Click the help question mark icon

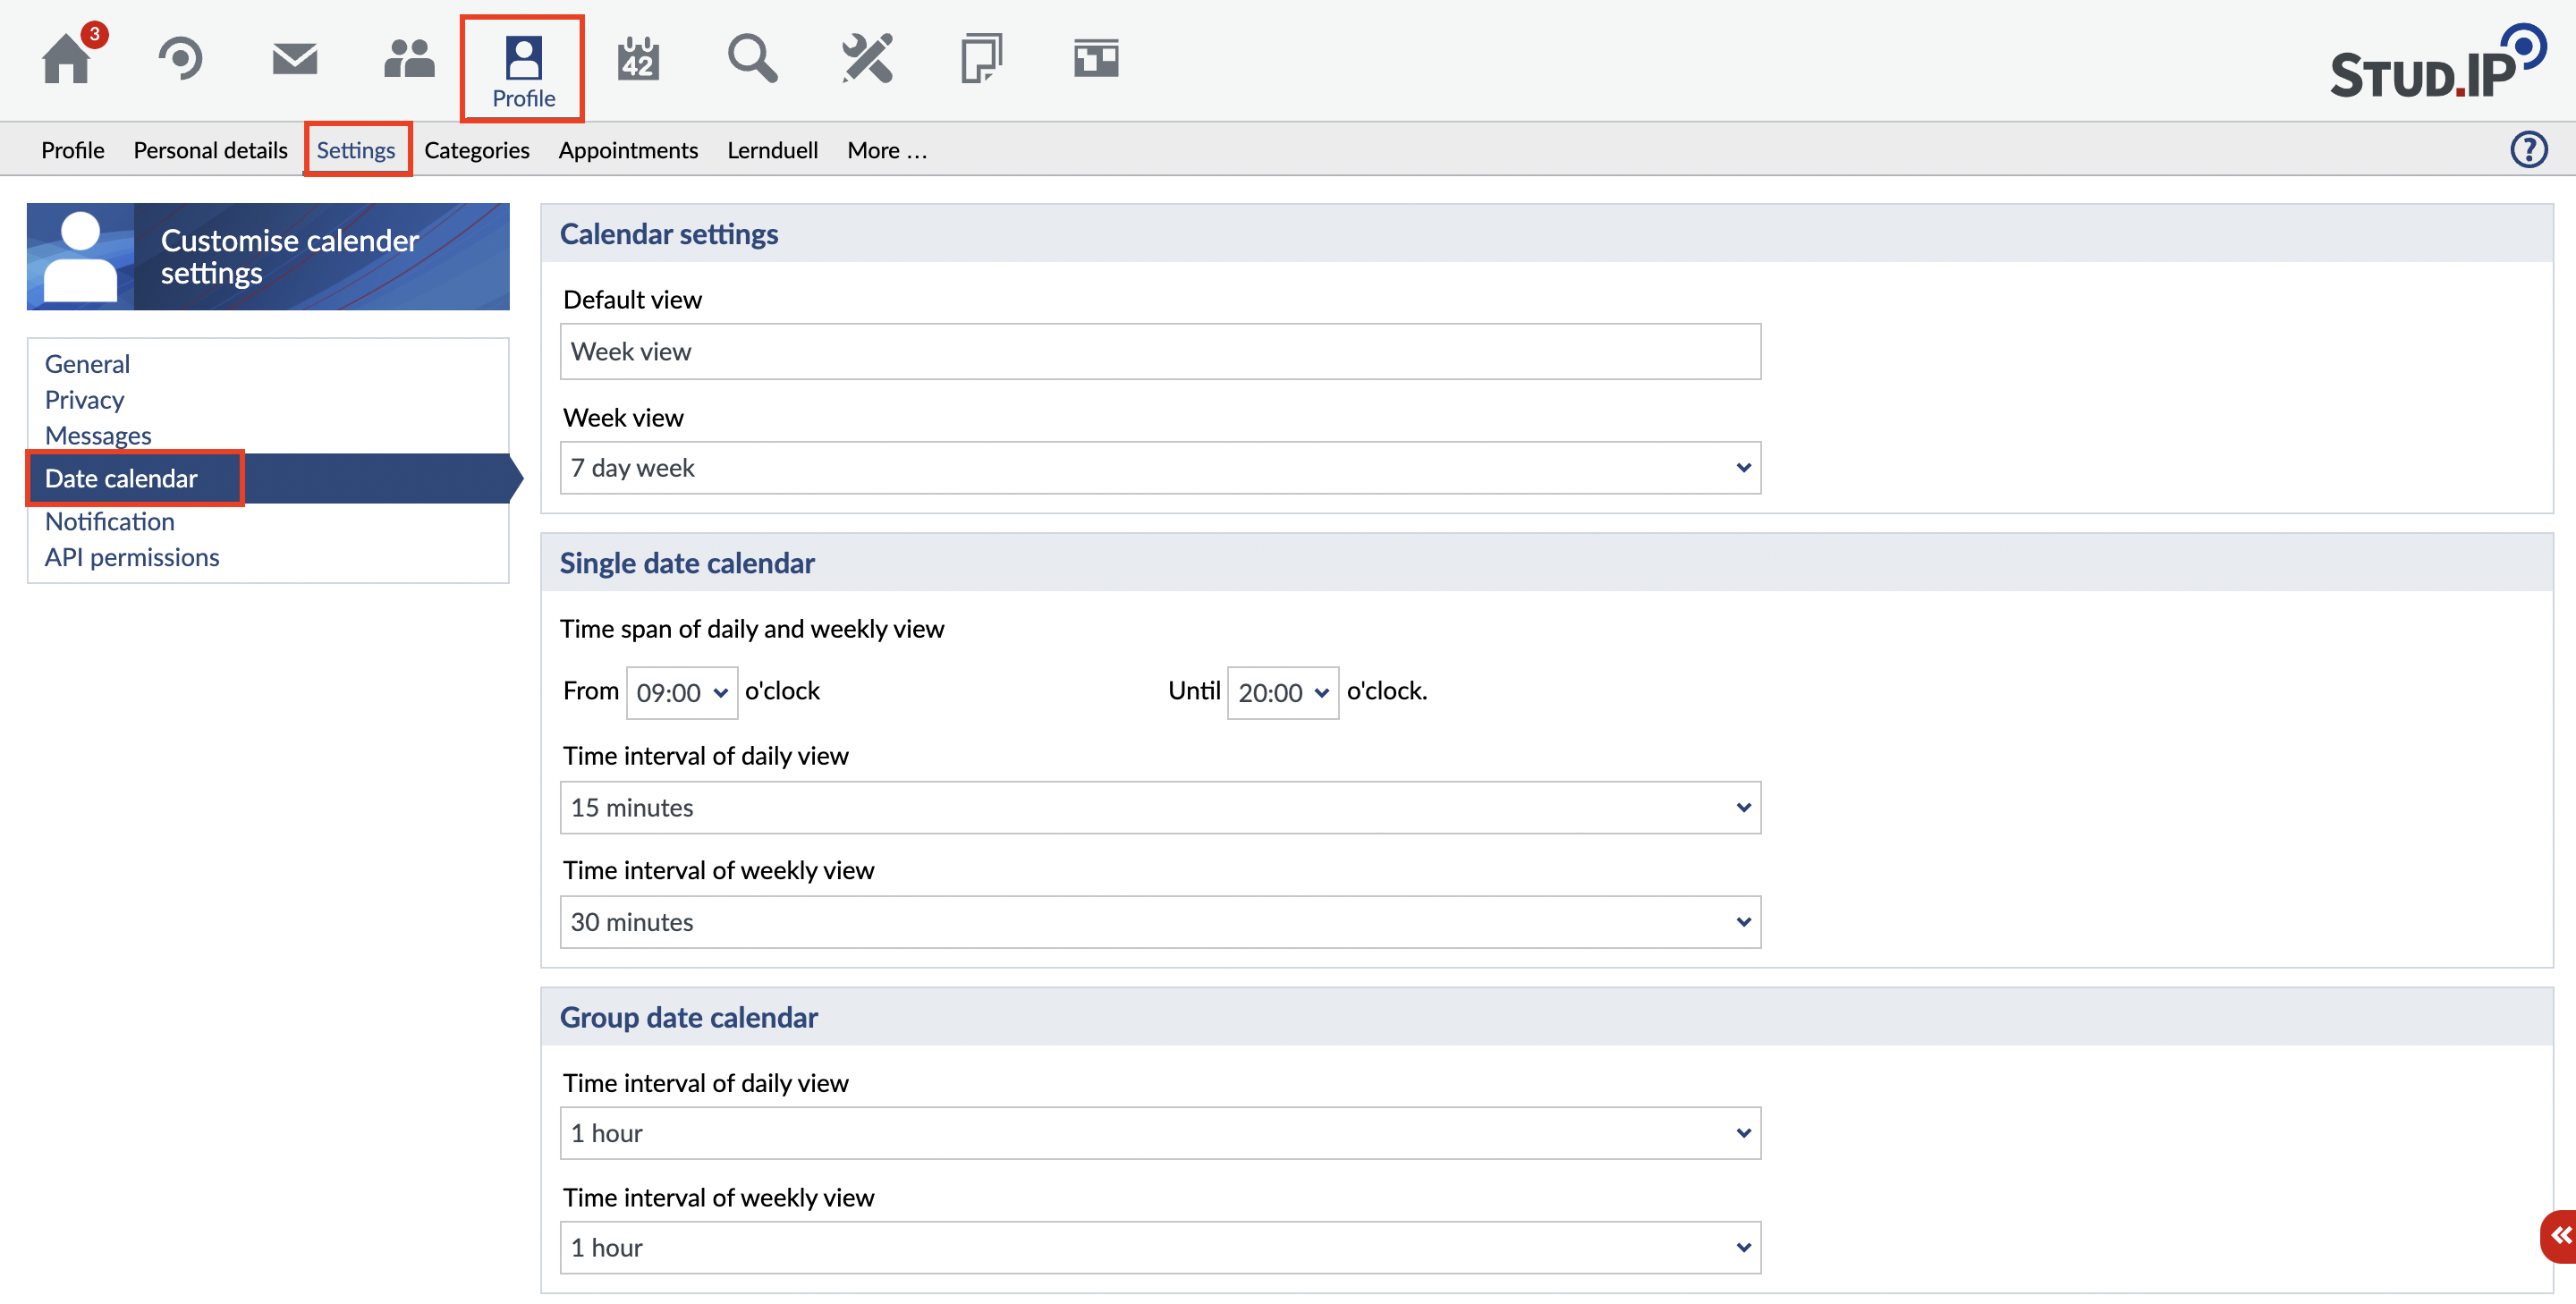[2529, 150]
